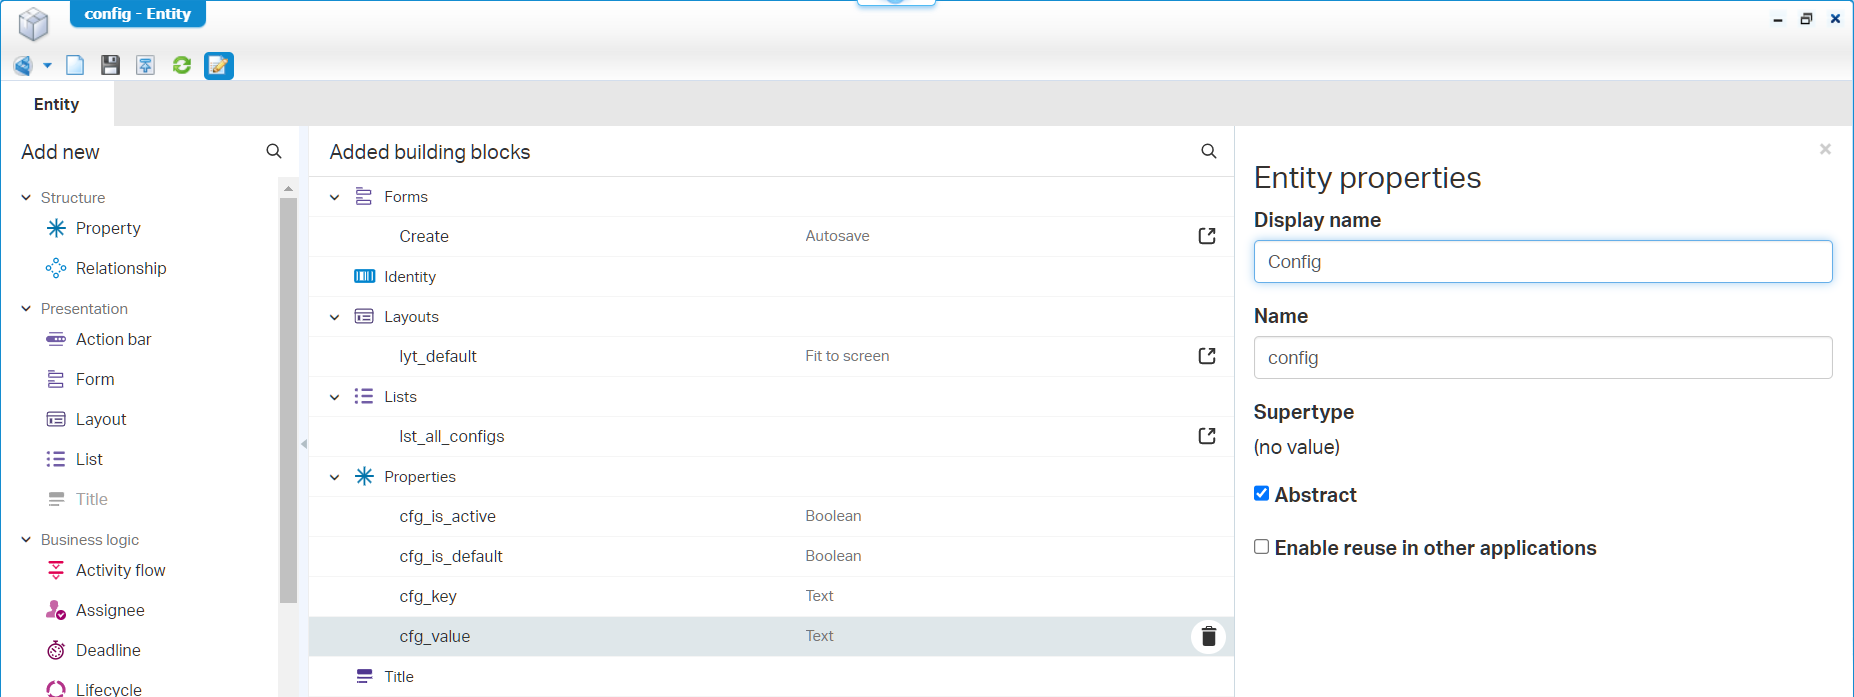
Task: Click the Save icon in toolbar
Action: point(110,66)
